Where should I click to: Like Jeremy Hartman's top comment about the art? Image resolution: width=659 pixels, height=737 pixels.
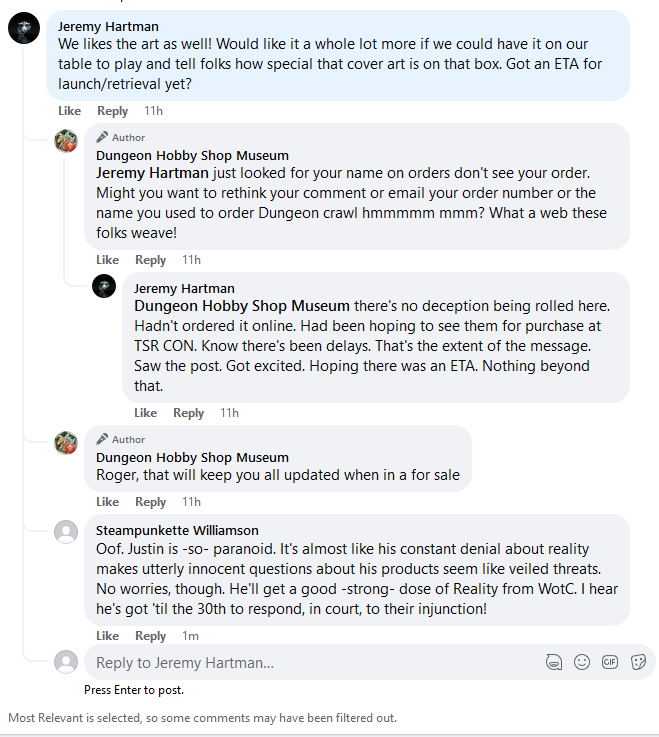[x=69, y=111]
